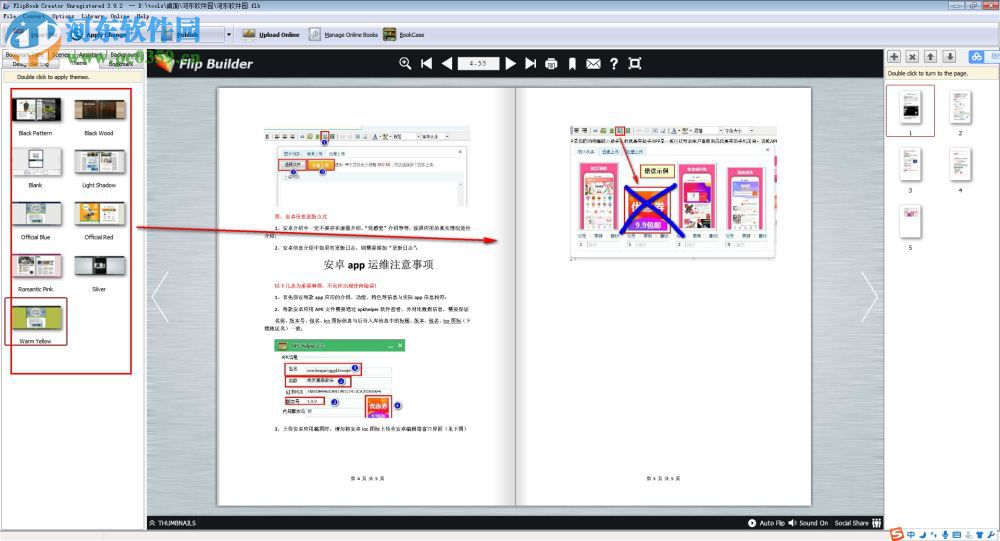Open the Publish dropdown arrow
1000x541 pixels.
pyautogui.click(x=229, y=34)
